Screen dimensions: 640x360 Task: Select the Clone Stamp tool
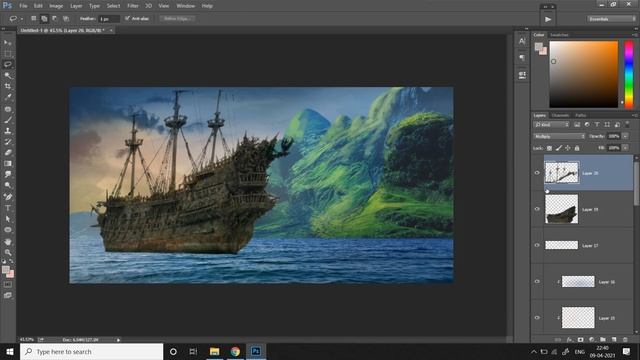tap(8, 131)
